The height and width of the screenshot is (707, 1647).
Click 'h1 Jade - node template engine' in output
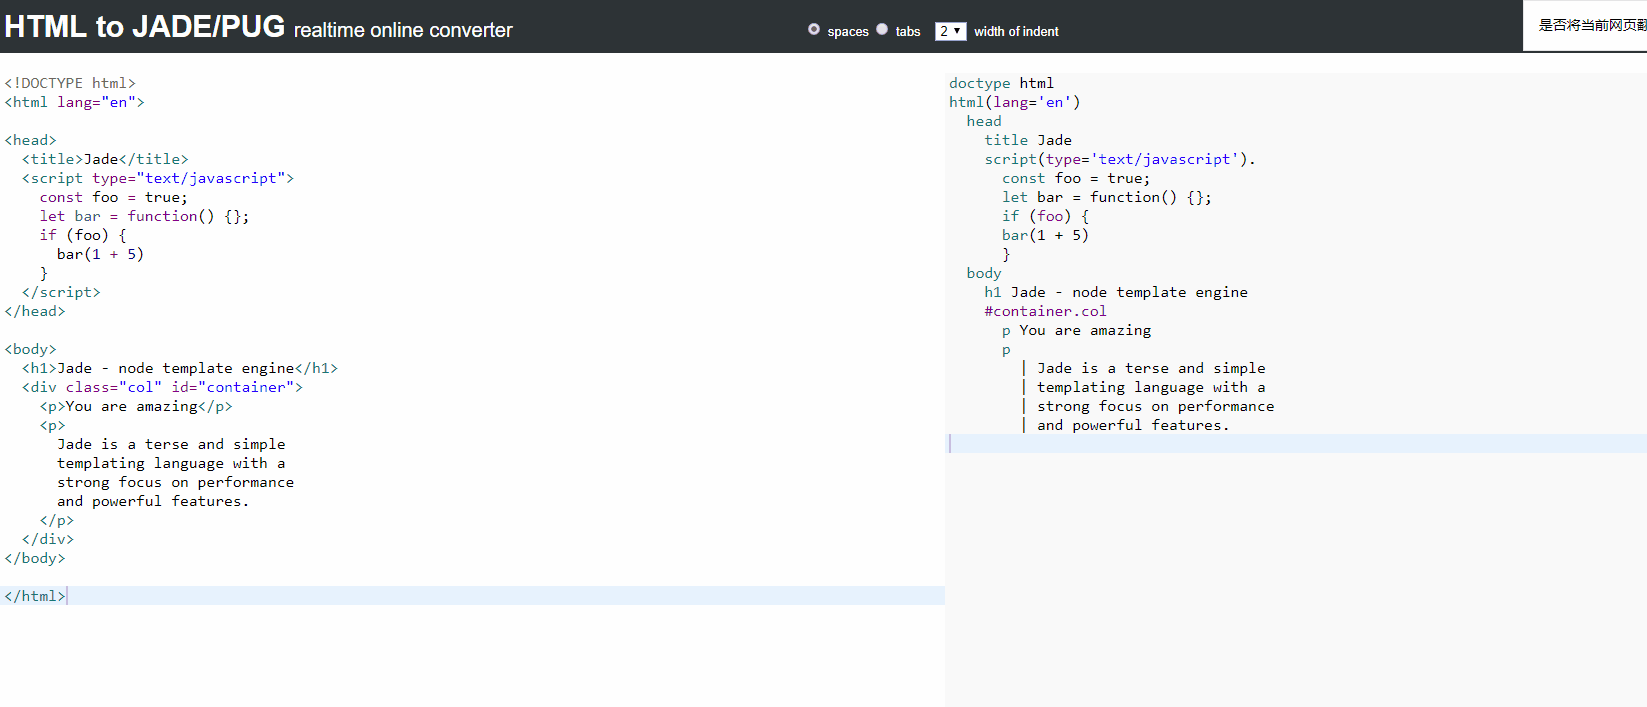click(1116, 292)
